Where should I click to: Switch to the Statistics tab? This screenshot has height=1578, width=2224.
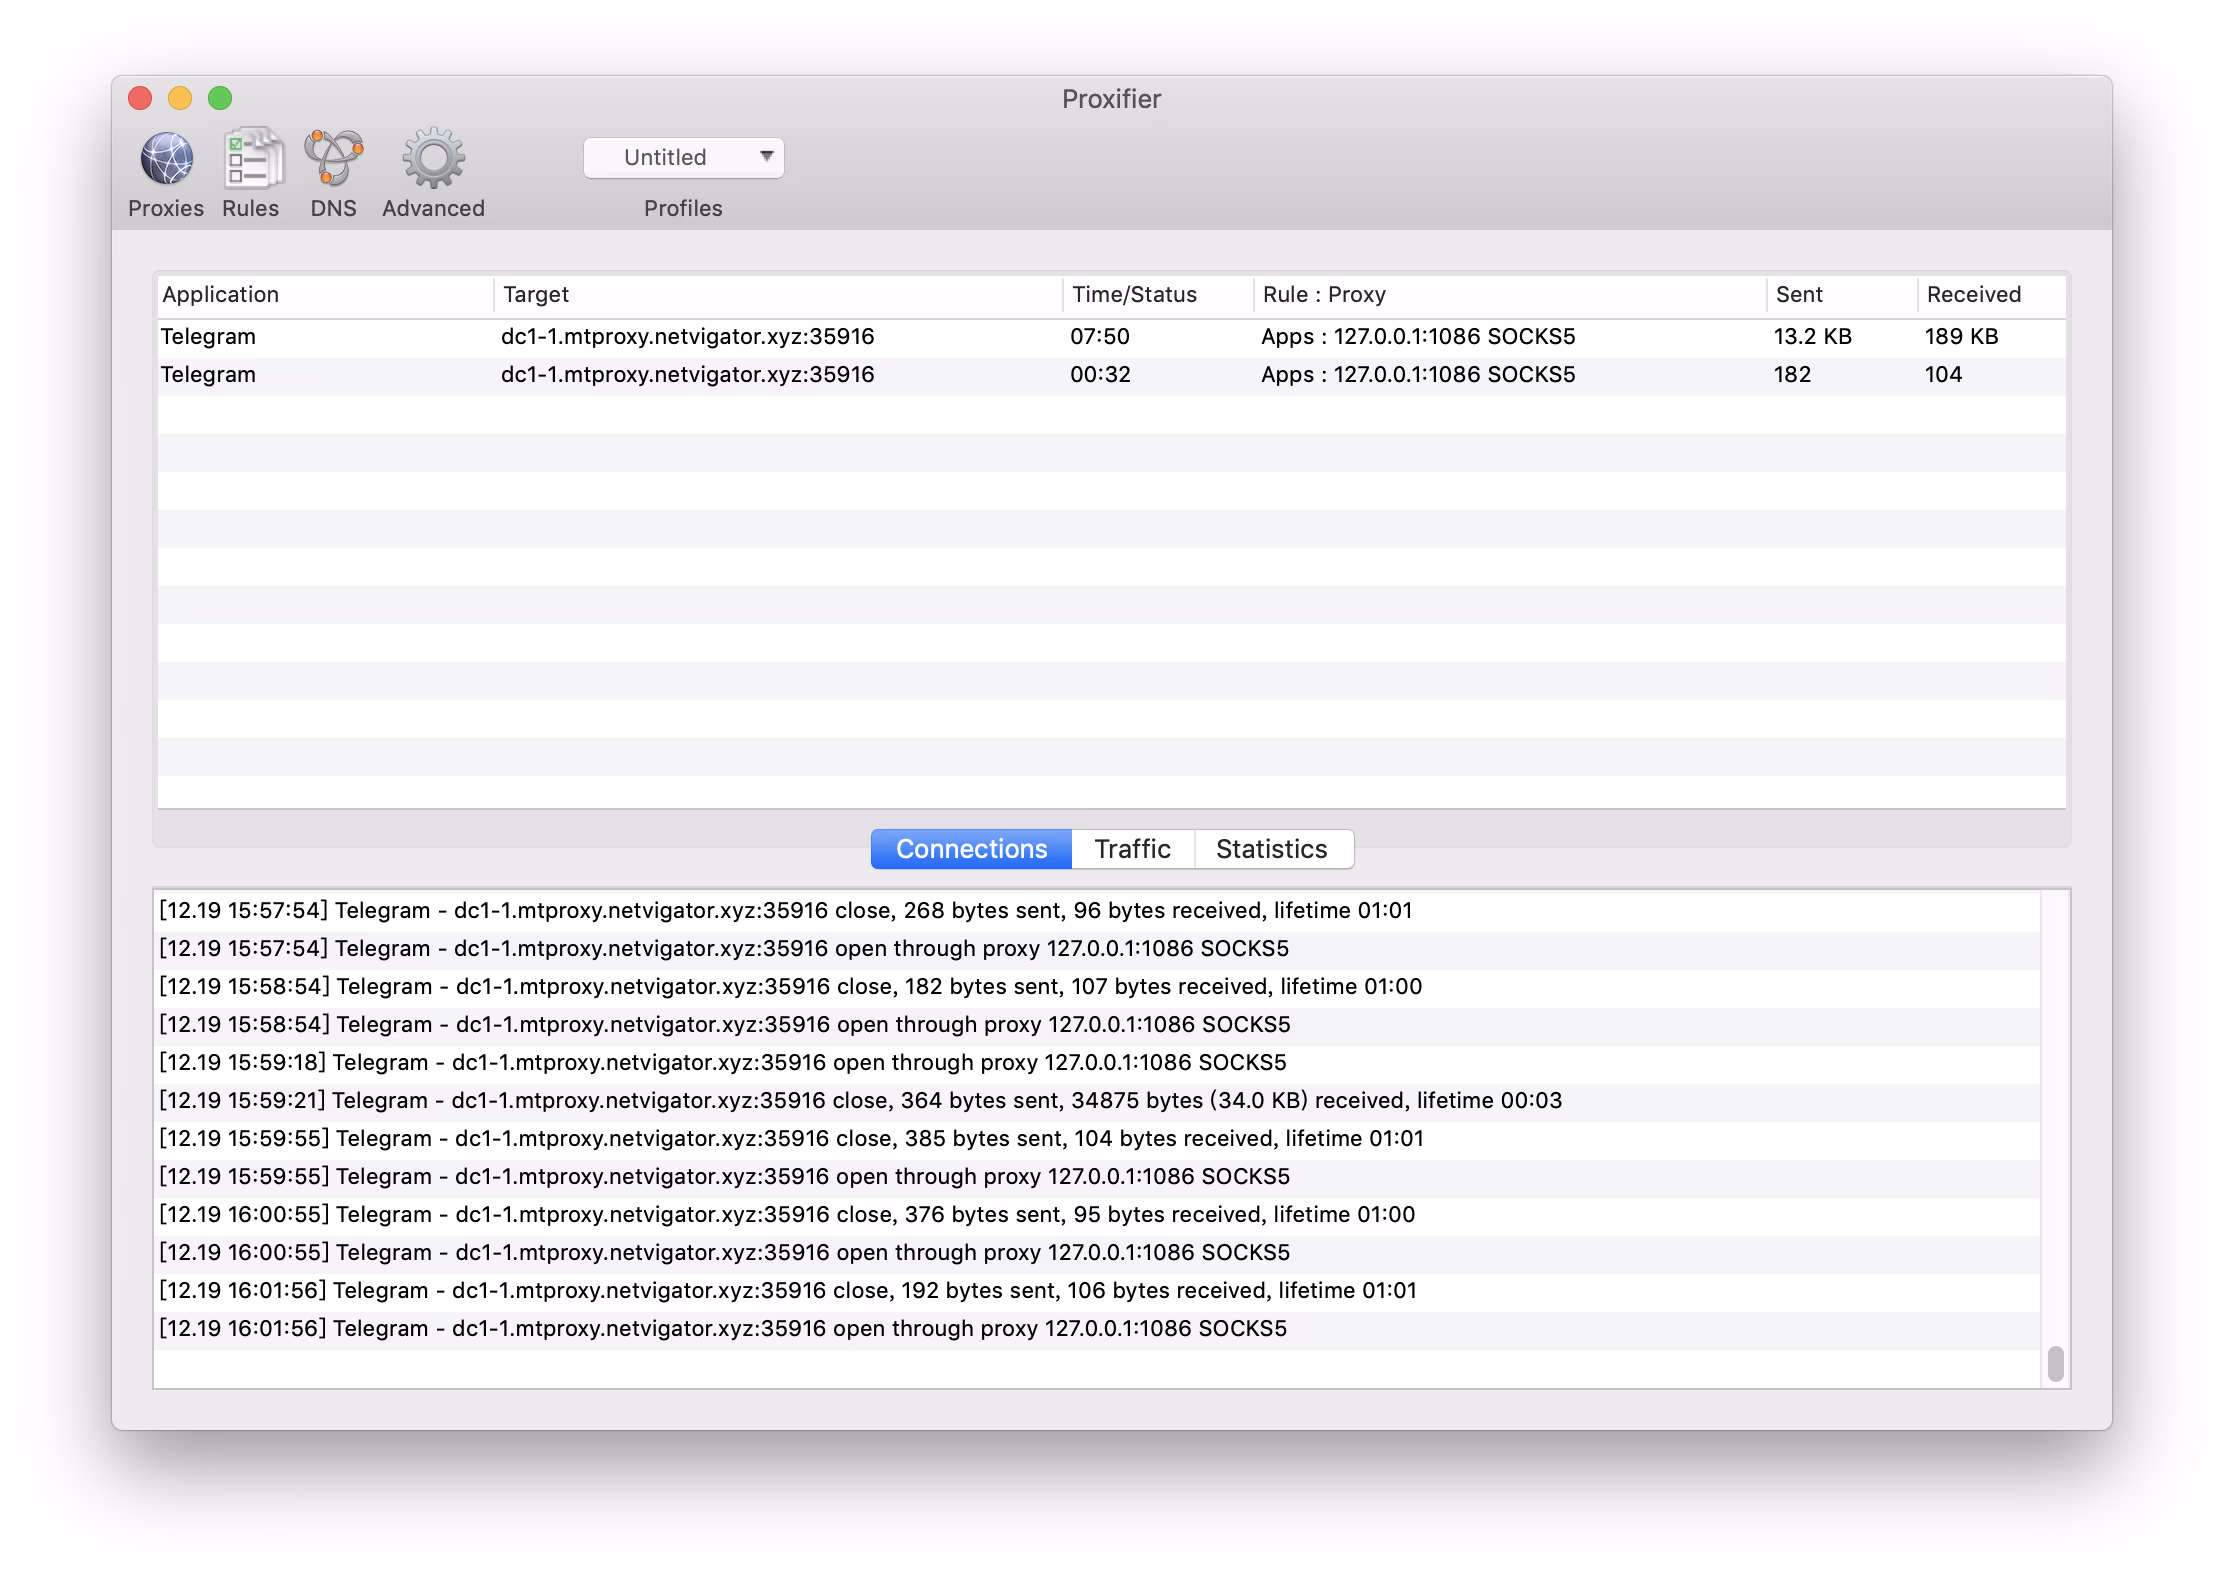click(x=1272, y=849)
